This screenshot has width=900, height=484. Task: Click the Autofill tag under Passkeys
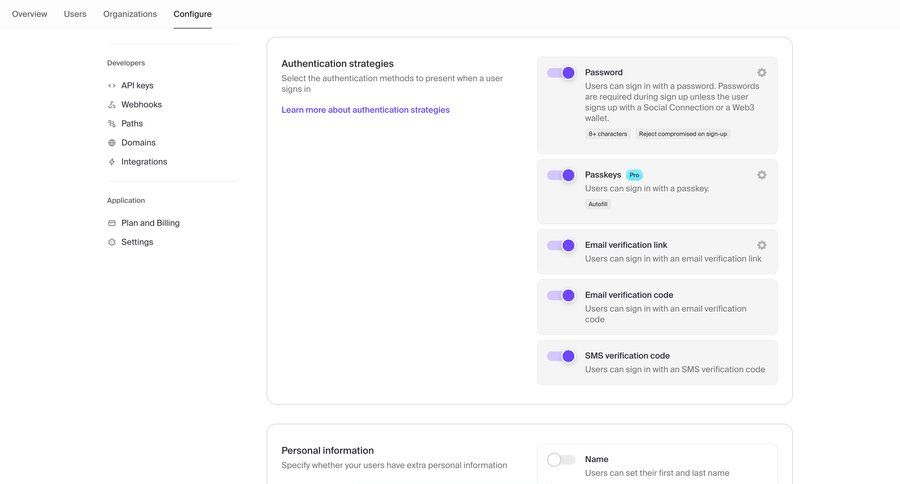(x=598, y=204)
